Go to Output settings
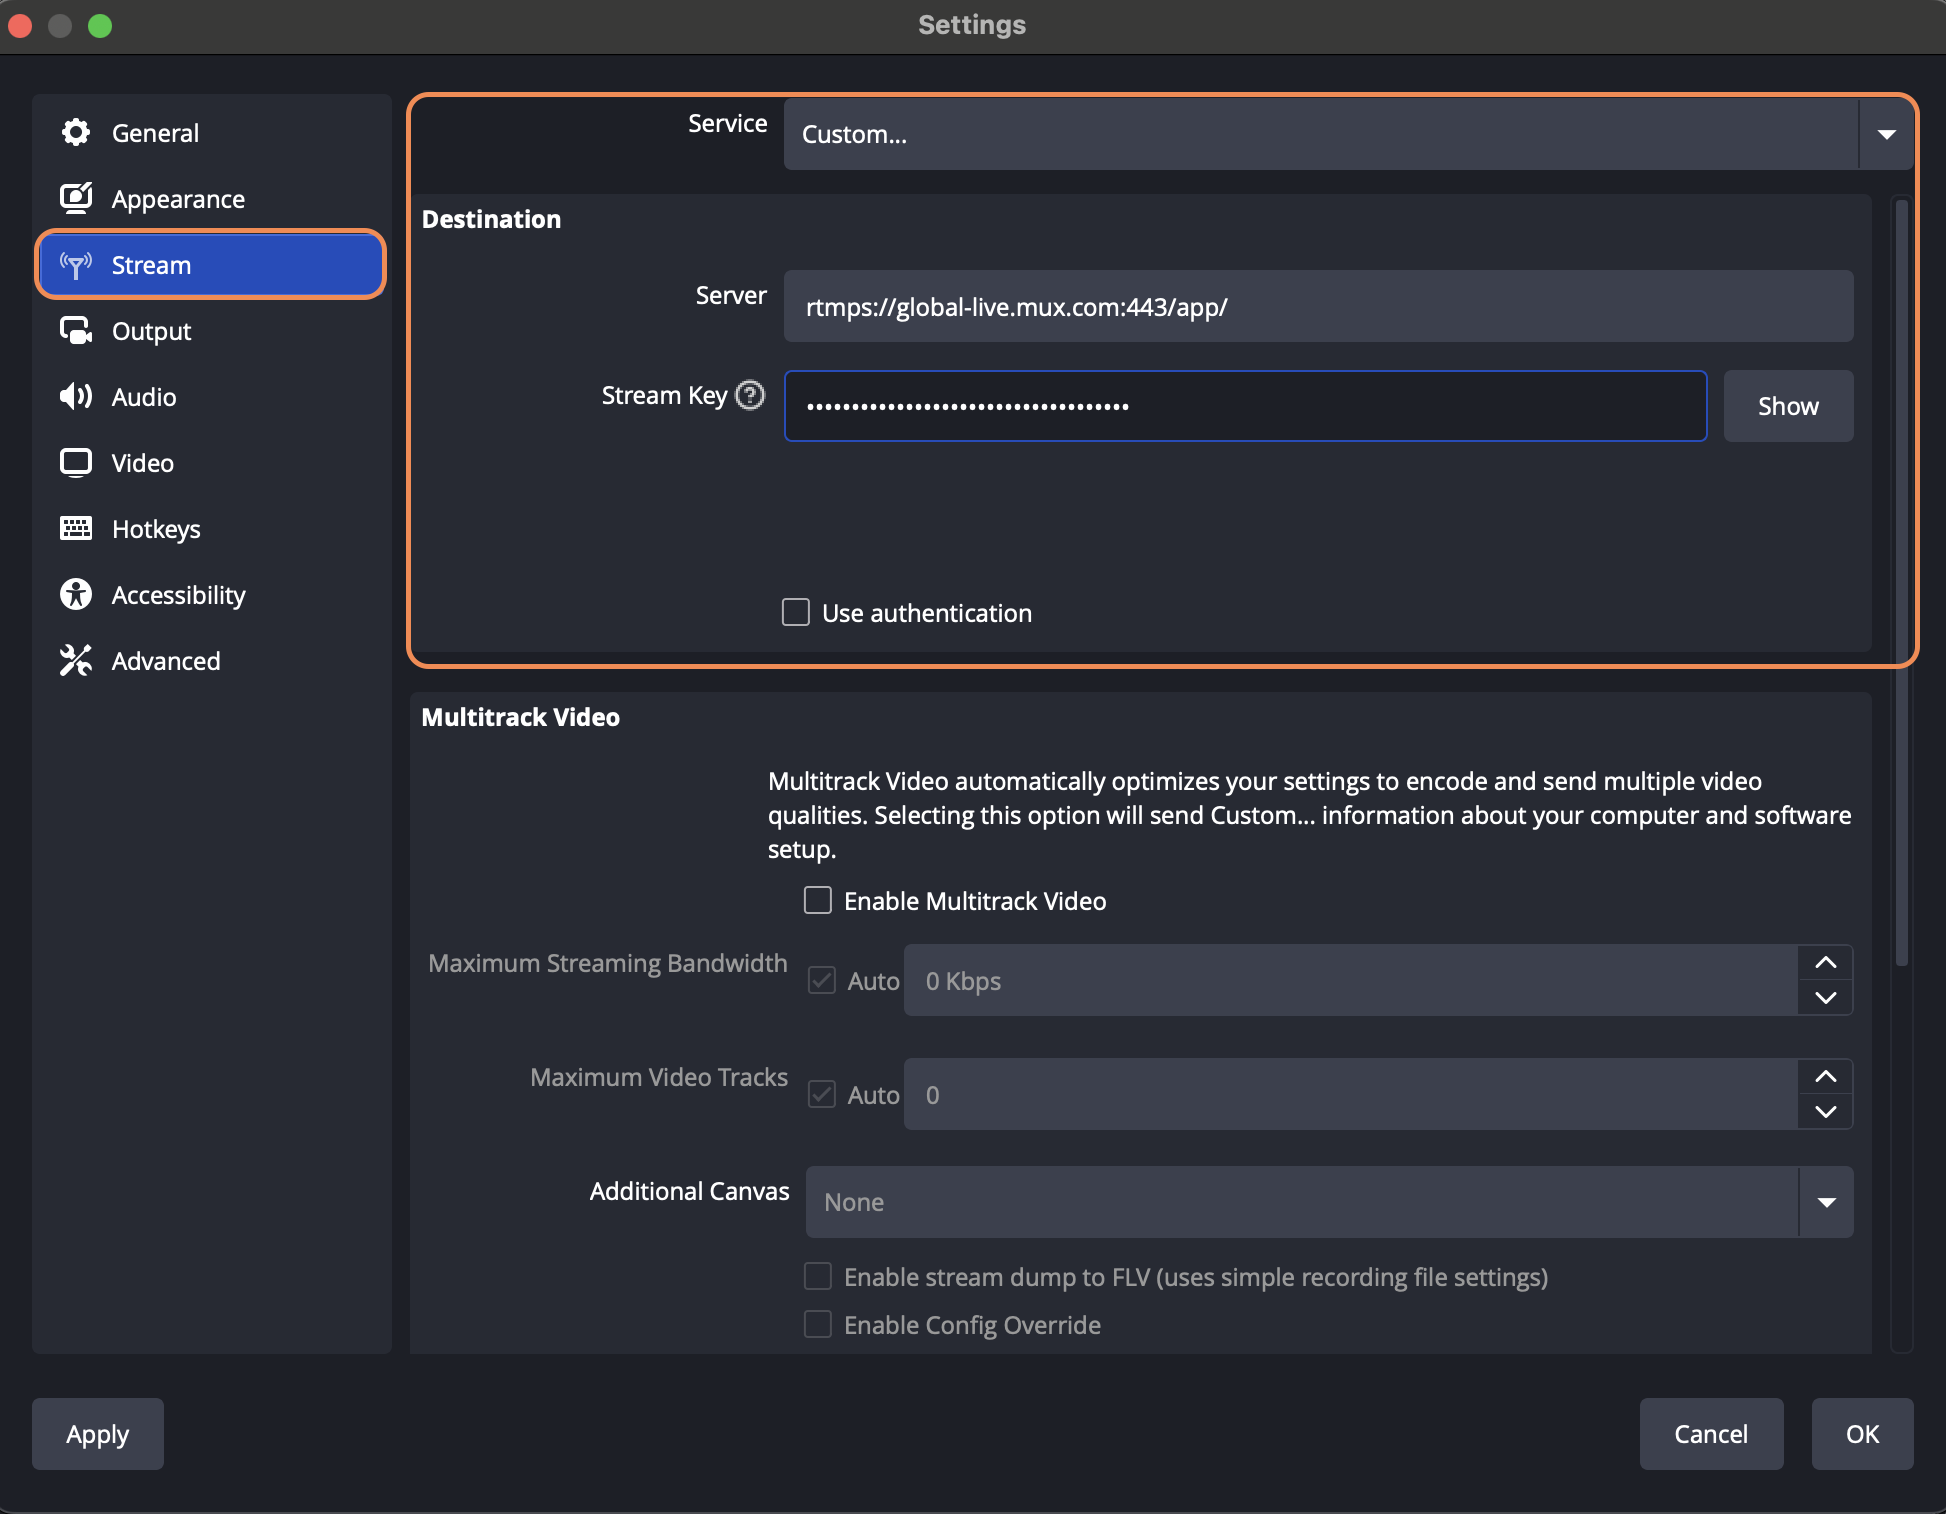 (212, 331)
